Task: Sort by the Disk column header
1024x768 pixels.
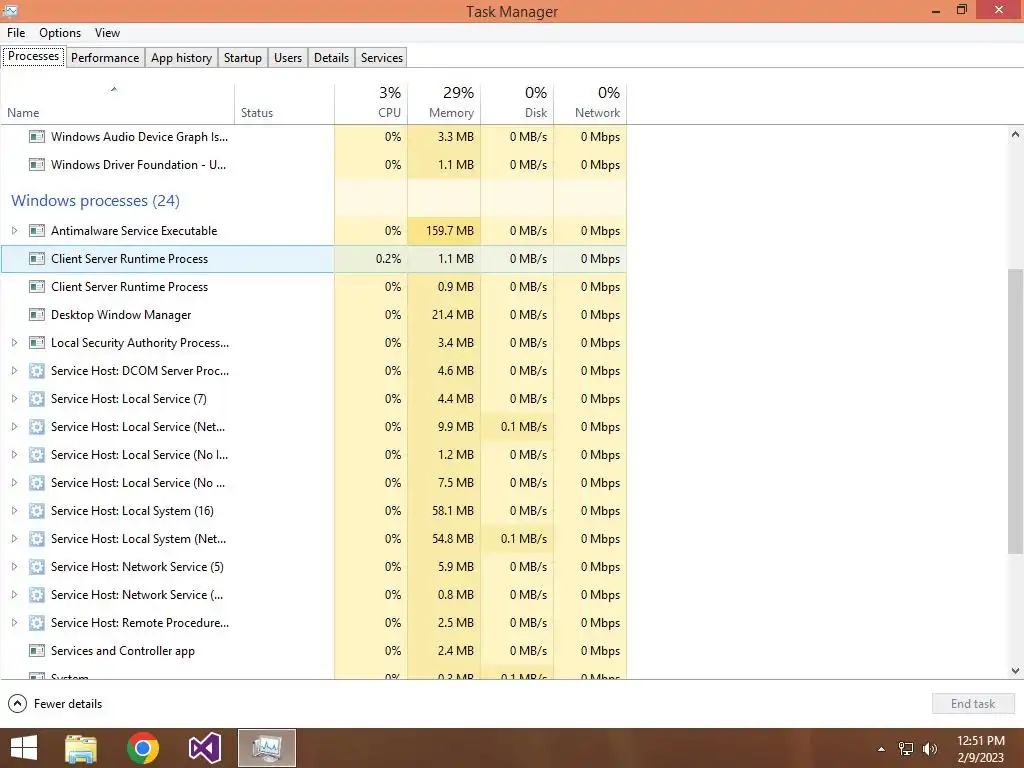Action: coord(517,104)
